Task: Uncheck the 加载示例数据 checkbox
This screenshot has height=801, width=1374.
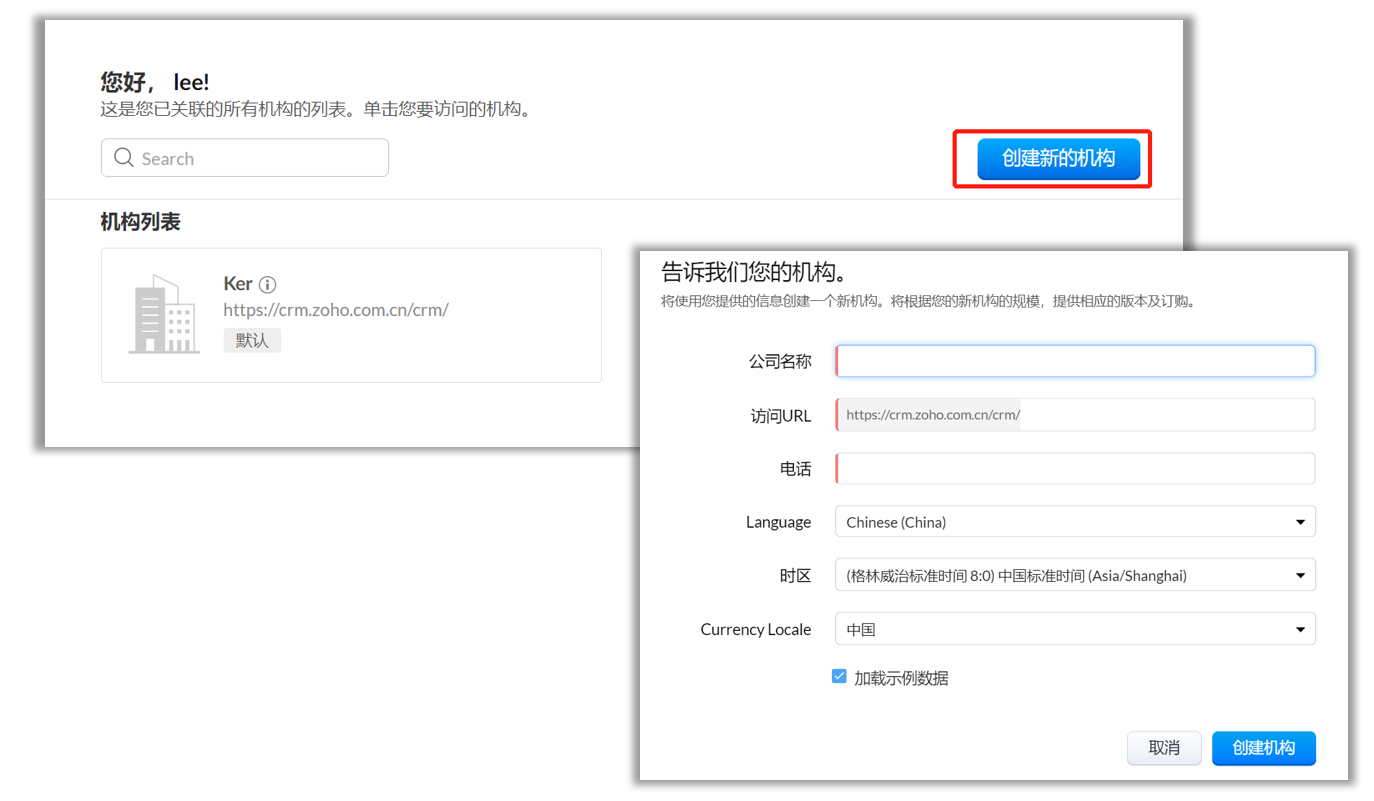Action: (840, 677)
